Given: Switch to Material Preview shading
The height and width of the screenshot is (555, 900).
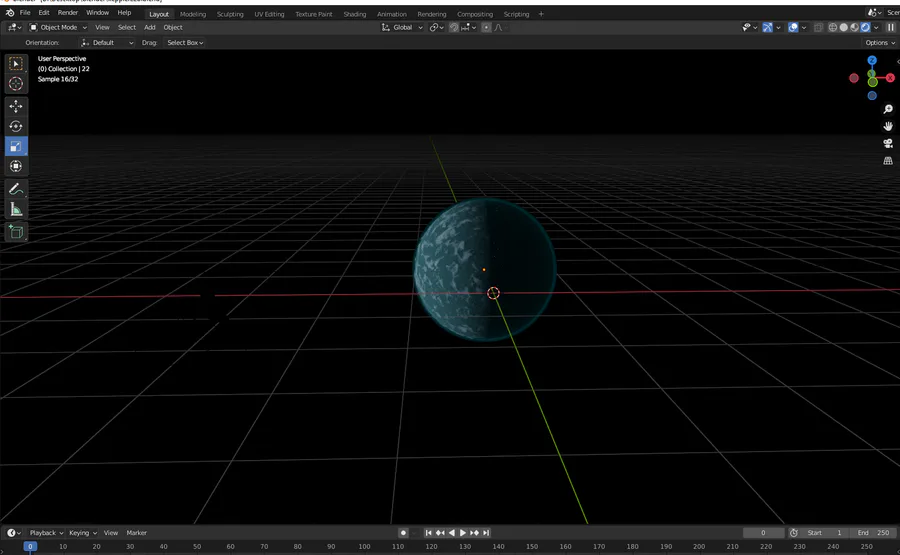Looking at the screenshot, I should tap(854, 27).
